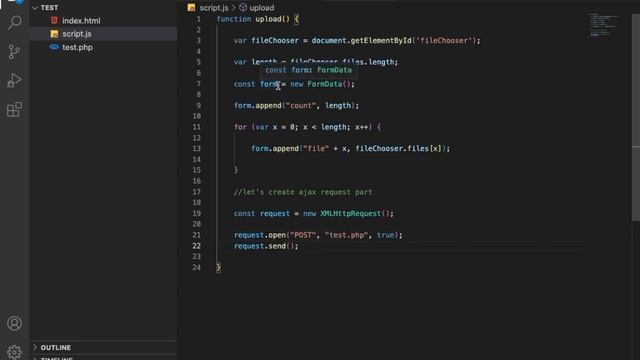Viewport: 640px width, 360px height.
Task: Click the closing brace on line 15
Action: [x=236, y=170]
